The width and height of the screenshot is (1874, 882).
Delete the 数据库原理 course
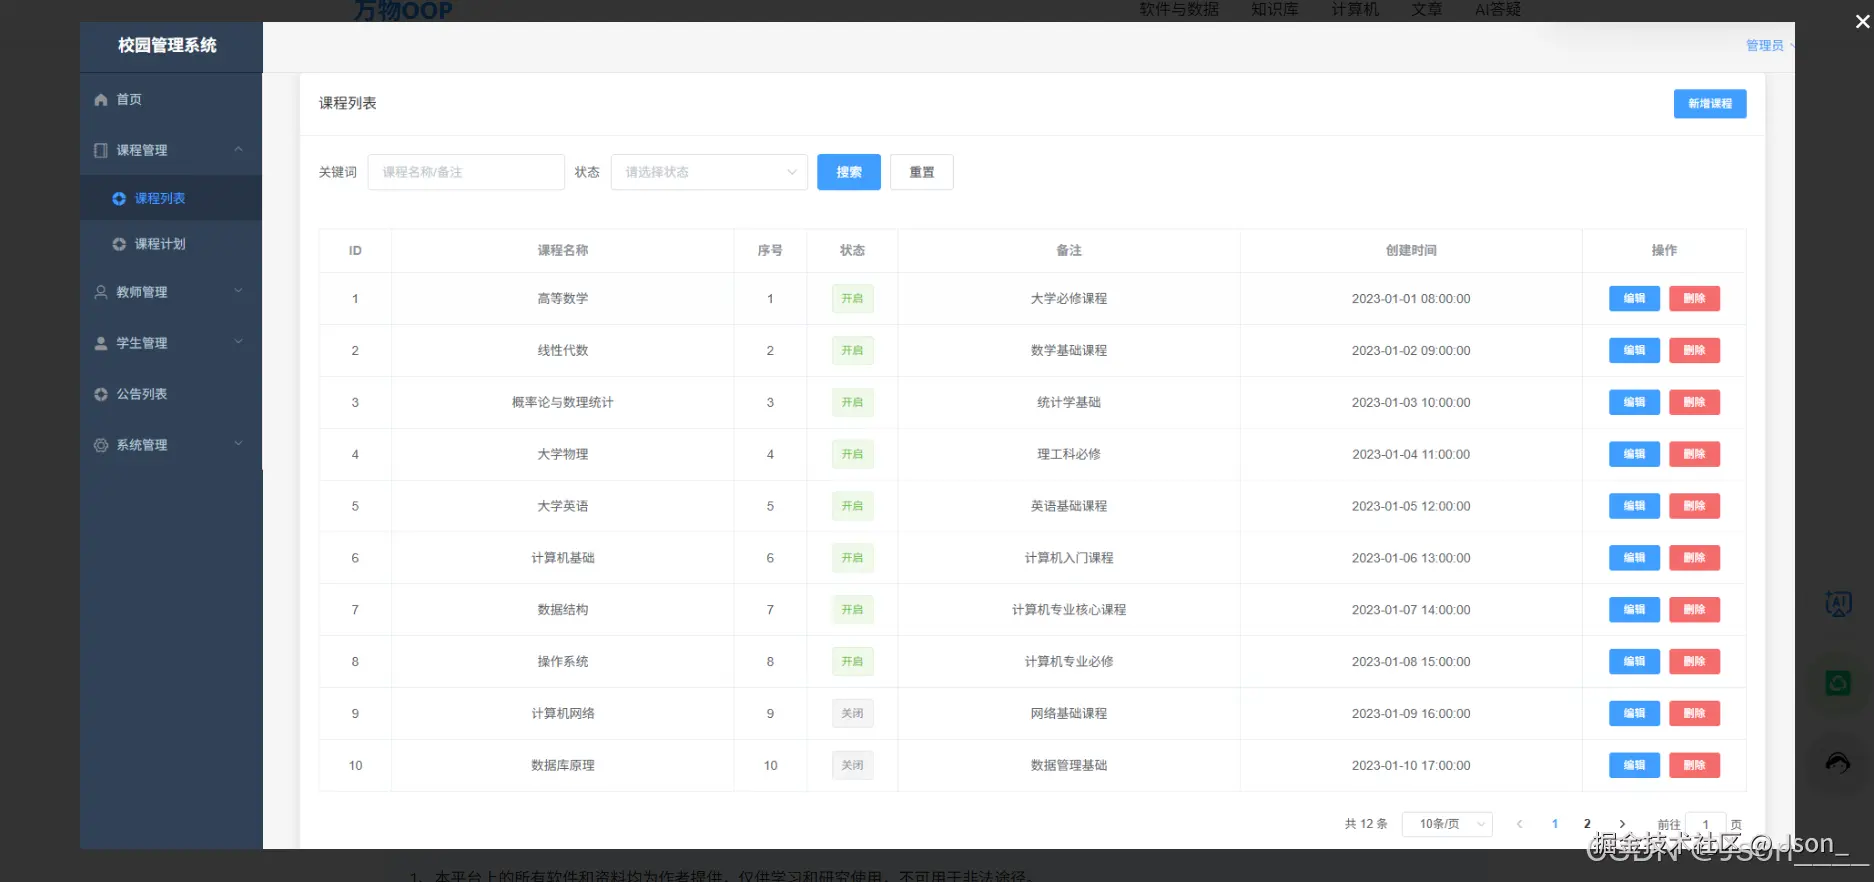point(1694,765)
